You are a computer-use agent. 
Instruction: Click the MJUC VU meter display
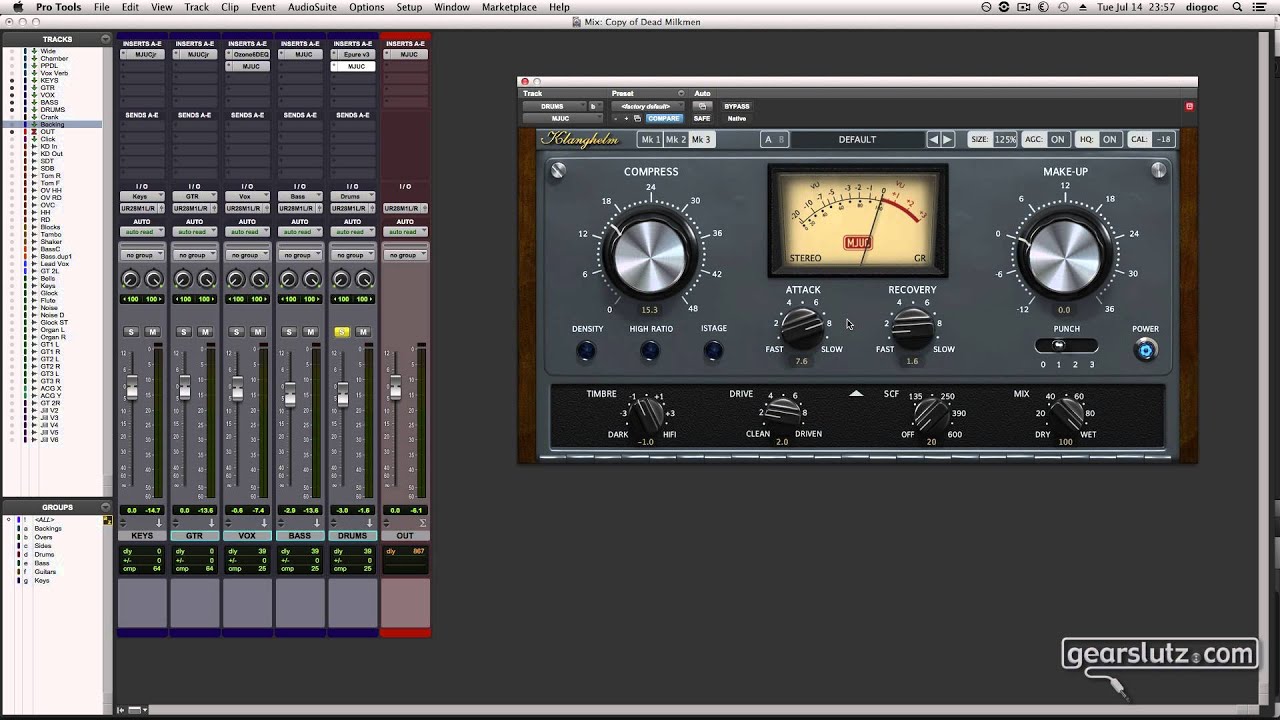[858, 221]
